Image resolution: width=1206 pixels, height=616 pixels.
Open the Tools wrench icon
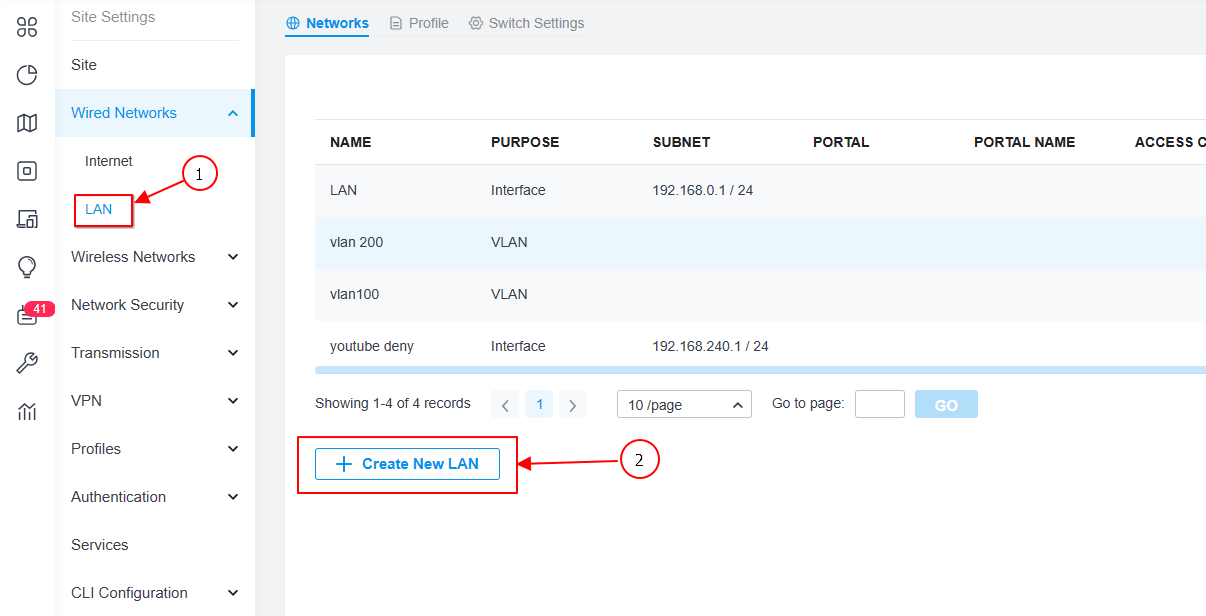coord(27,363)
